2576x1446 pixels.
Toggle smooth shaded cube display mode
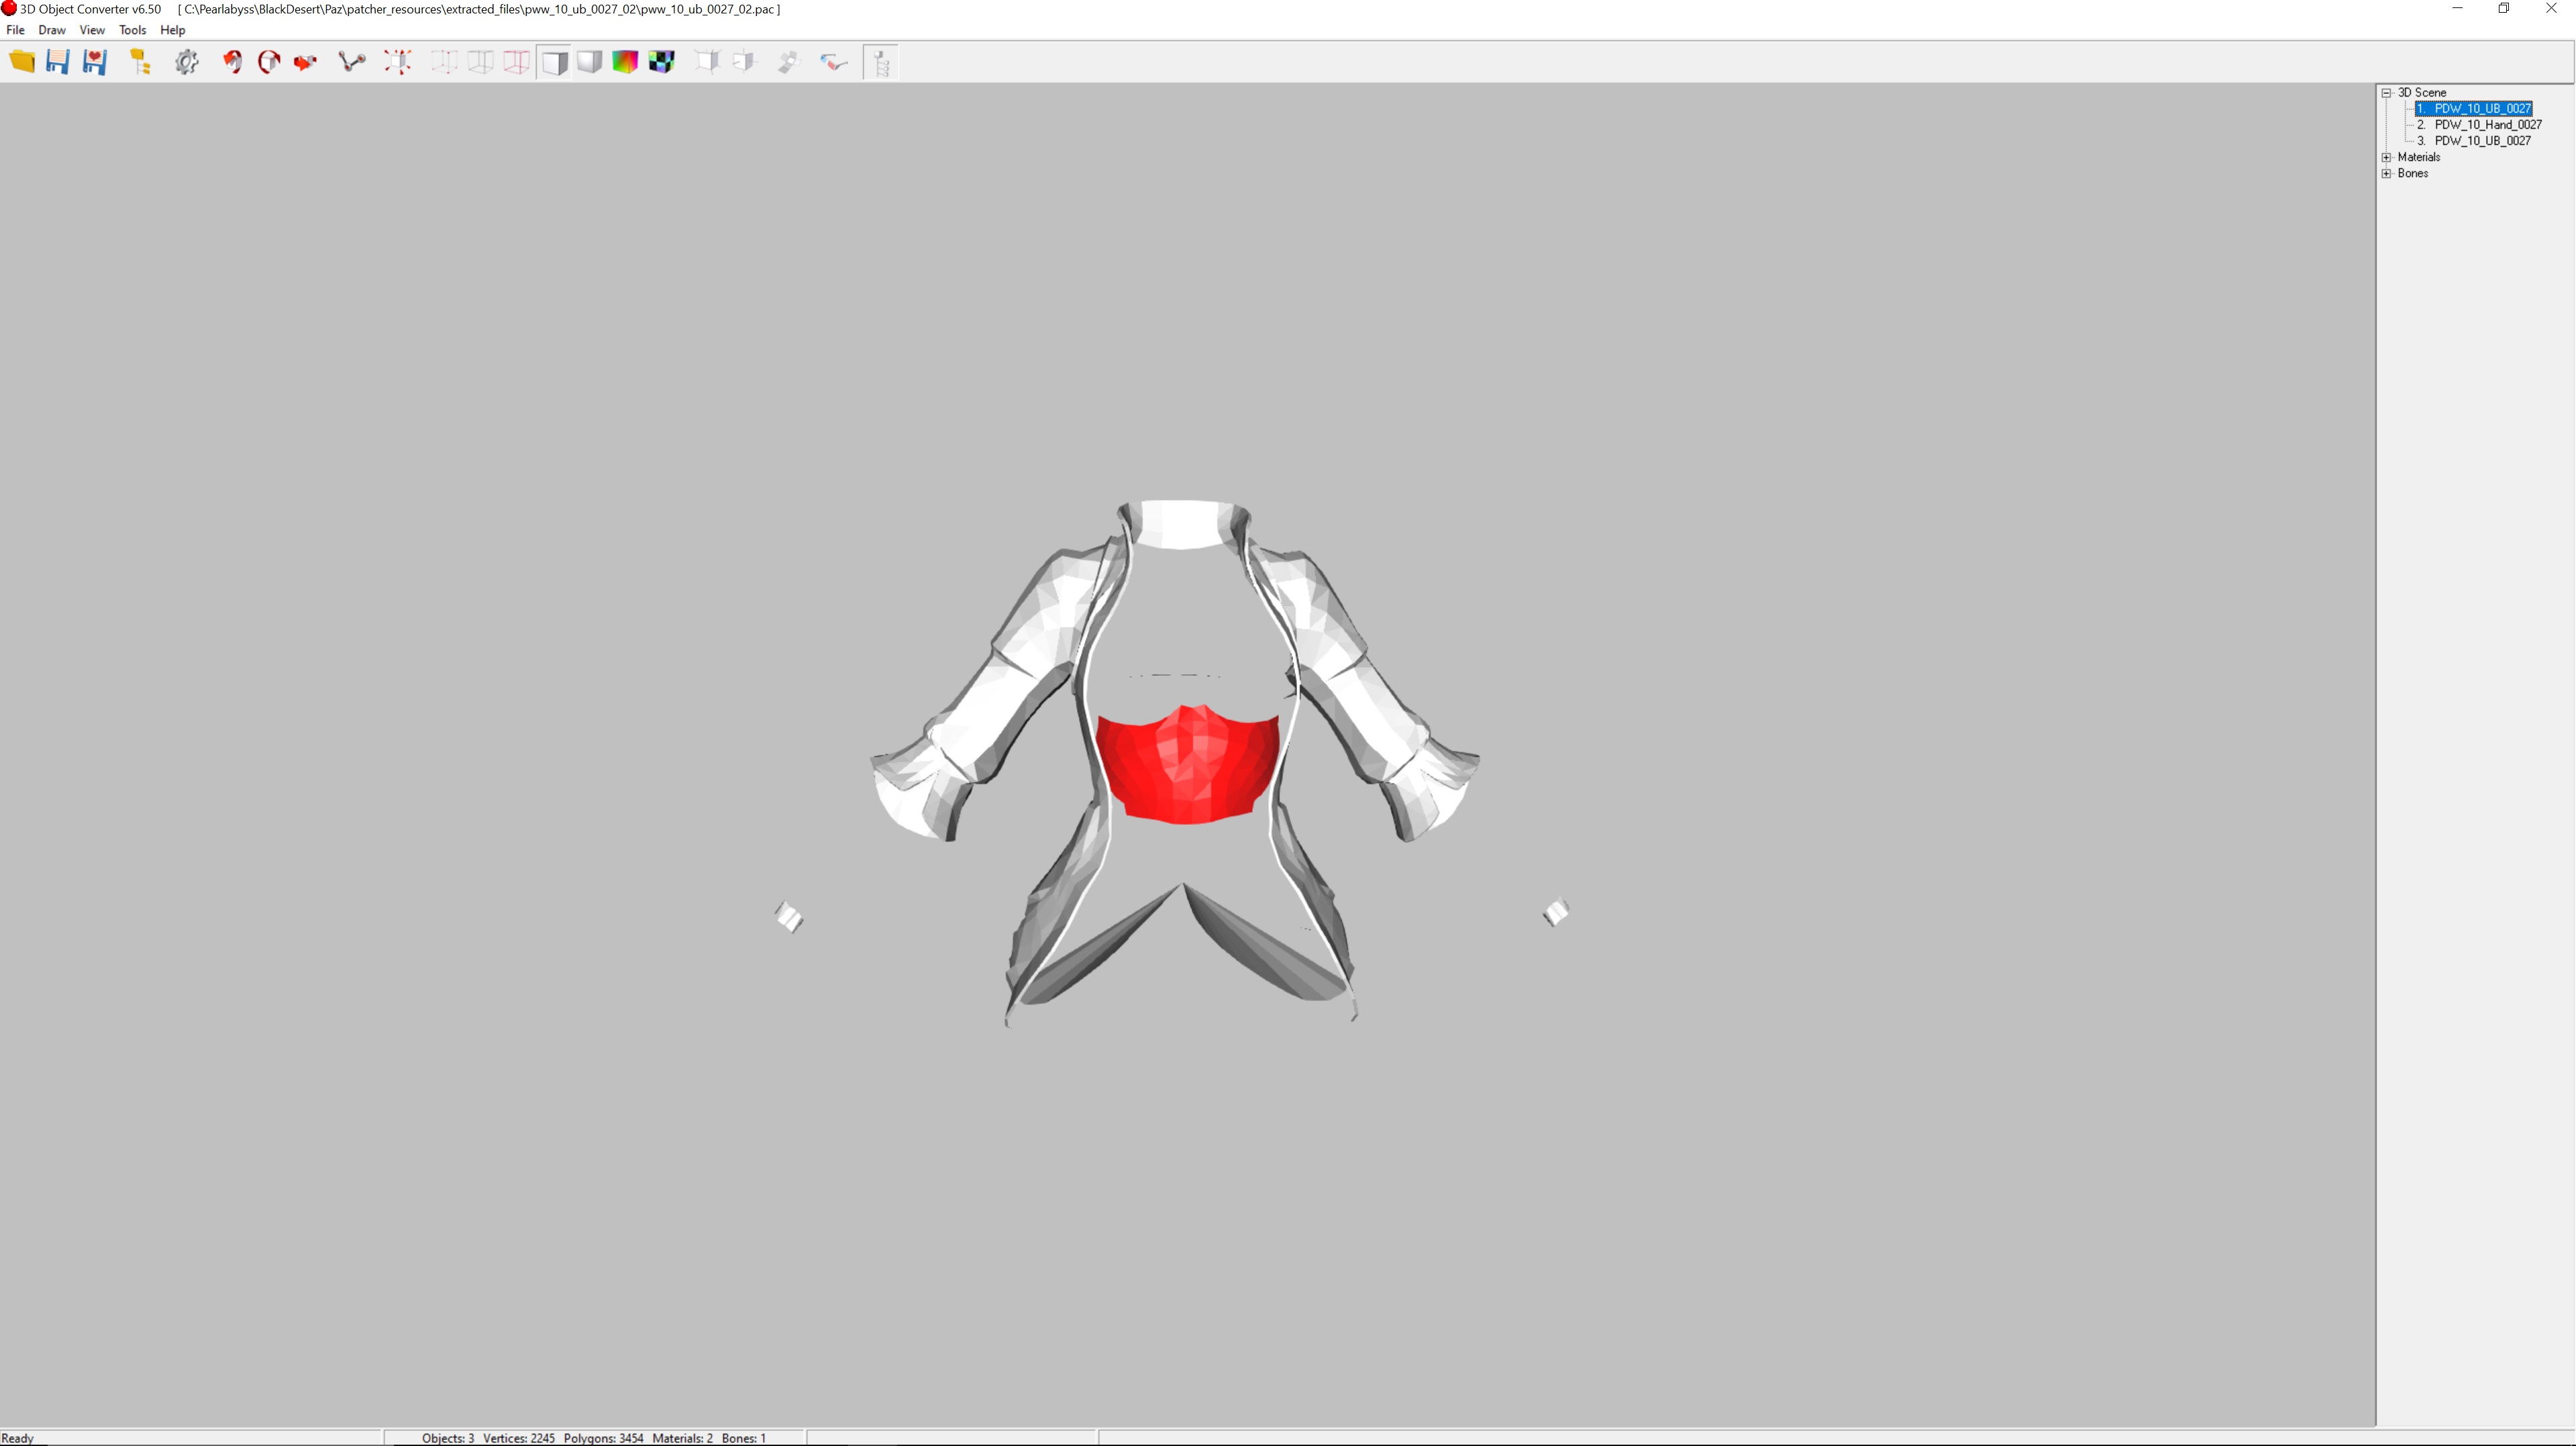(590, 62)
